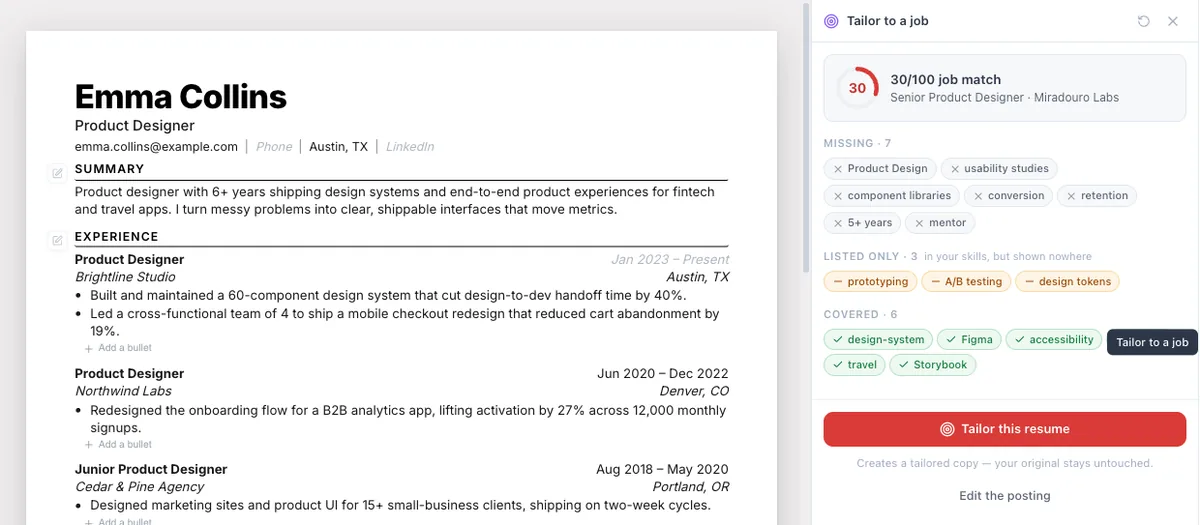The height and width of the screenshot is (525, 1200).
Task: Click the summary paragraph text
Action: [x=395, y=201]
